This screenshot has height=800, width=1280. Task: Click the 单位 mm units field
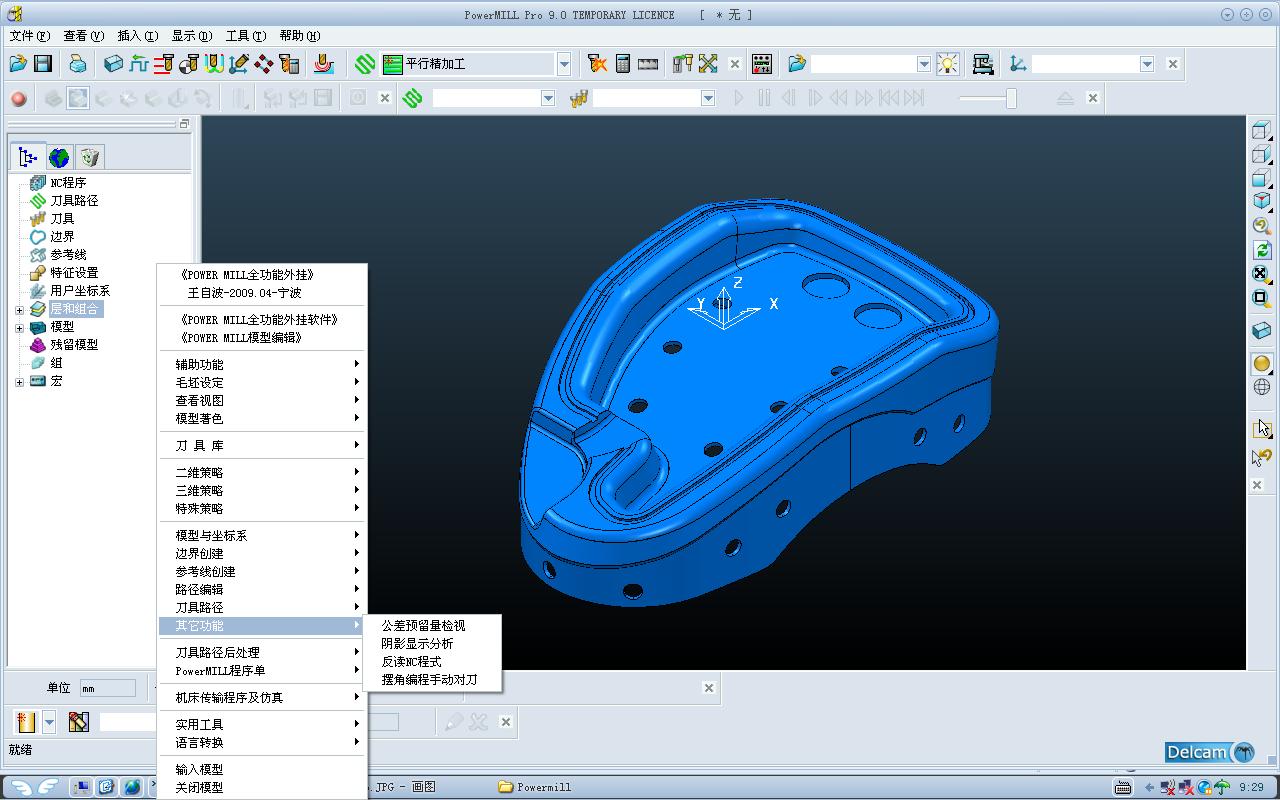108,688
